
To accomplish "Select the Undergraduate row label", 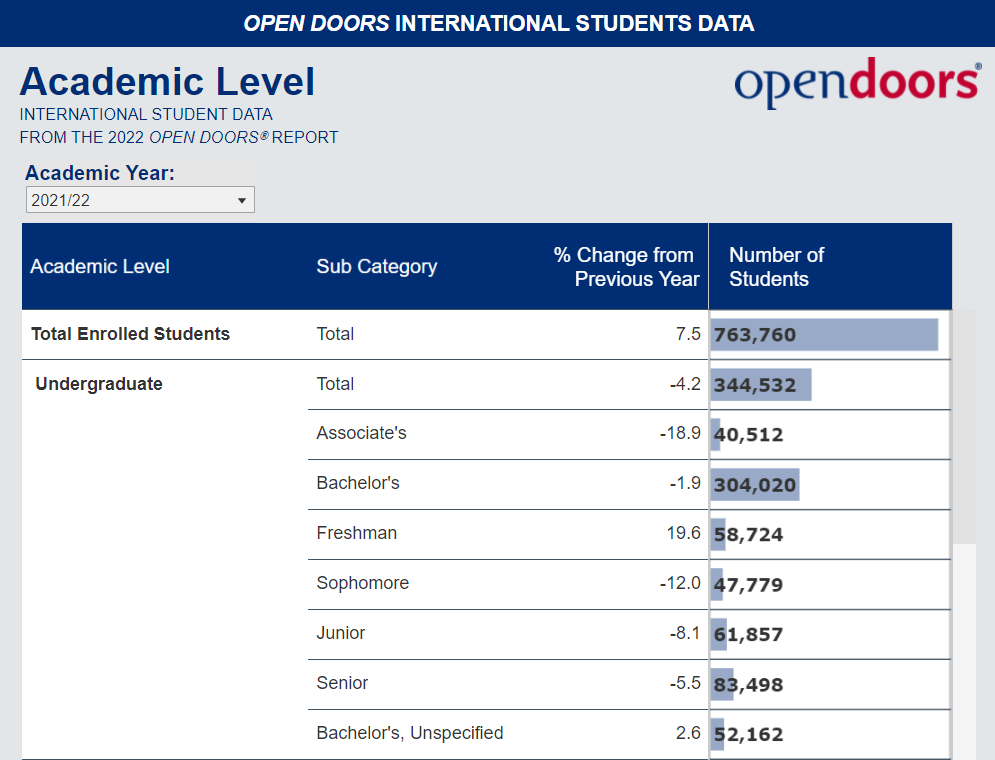I will coord(99,384).
